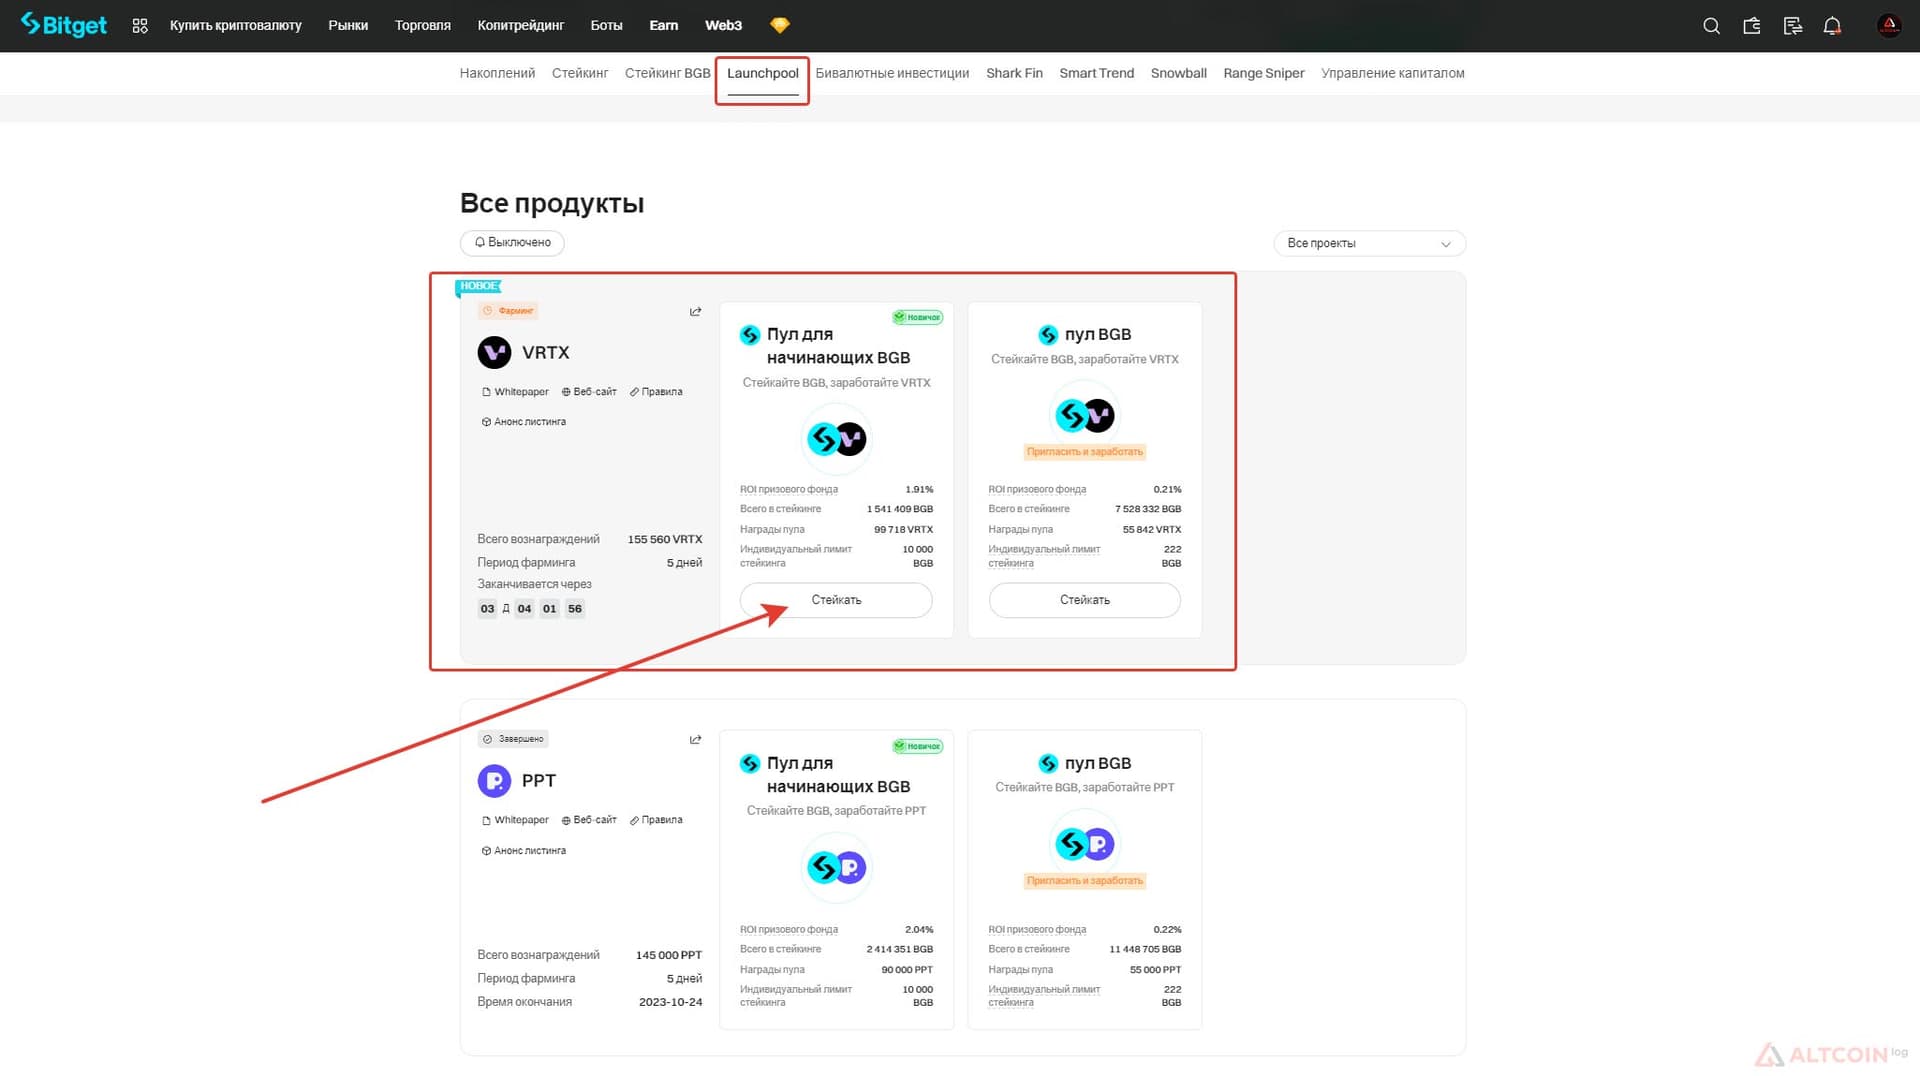The image size is (1920, 1076).
Task: Click the VRTX token logo
Action: (x=494, y=352)
